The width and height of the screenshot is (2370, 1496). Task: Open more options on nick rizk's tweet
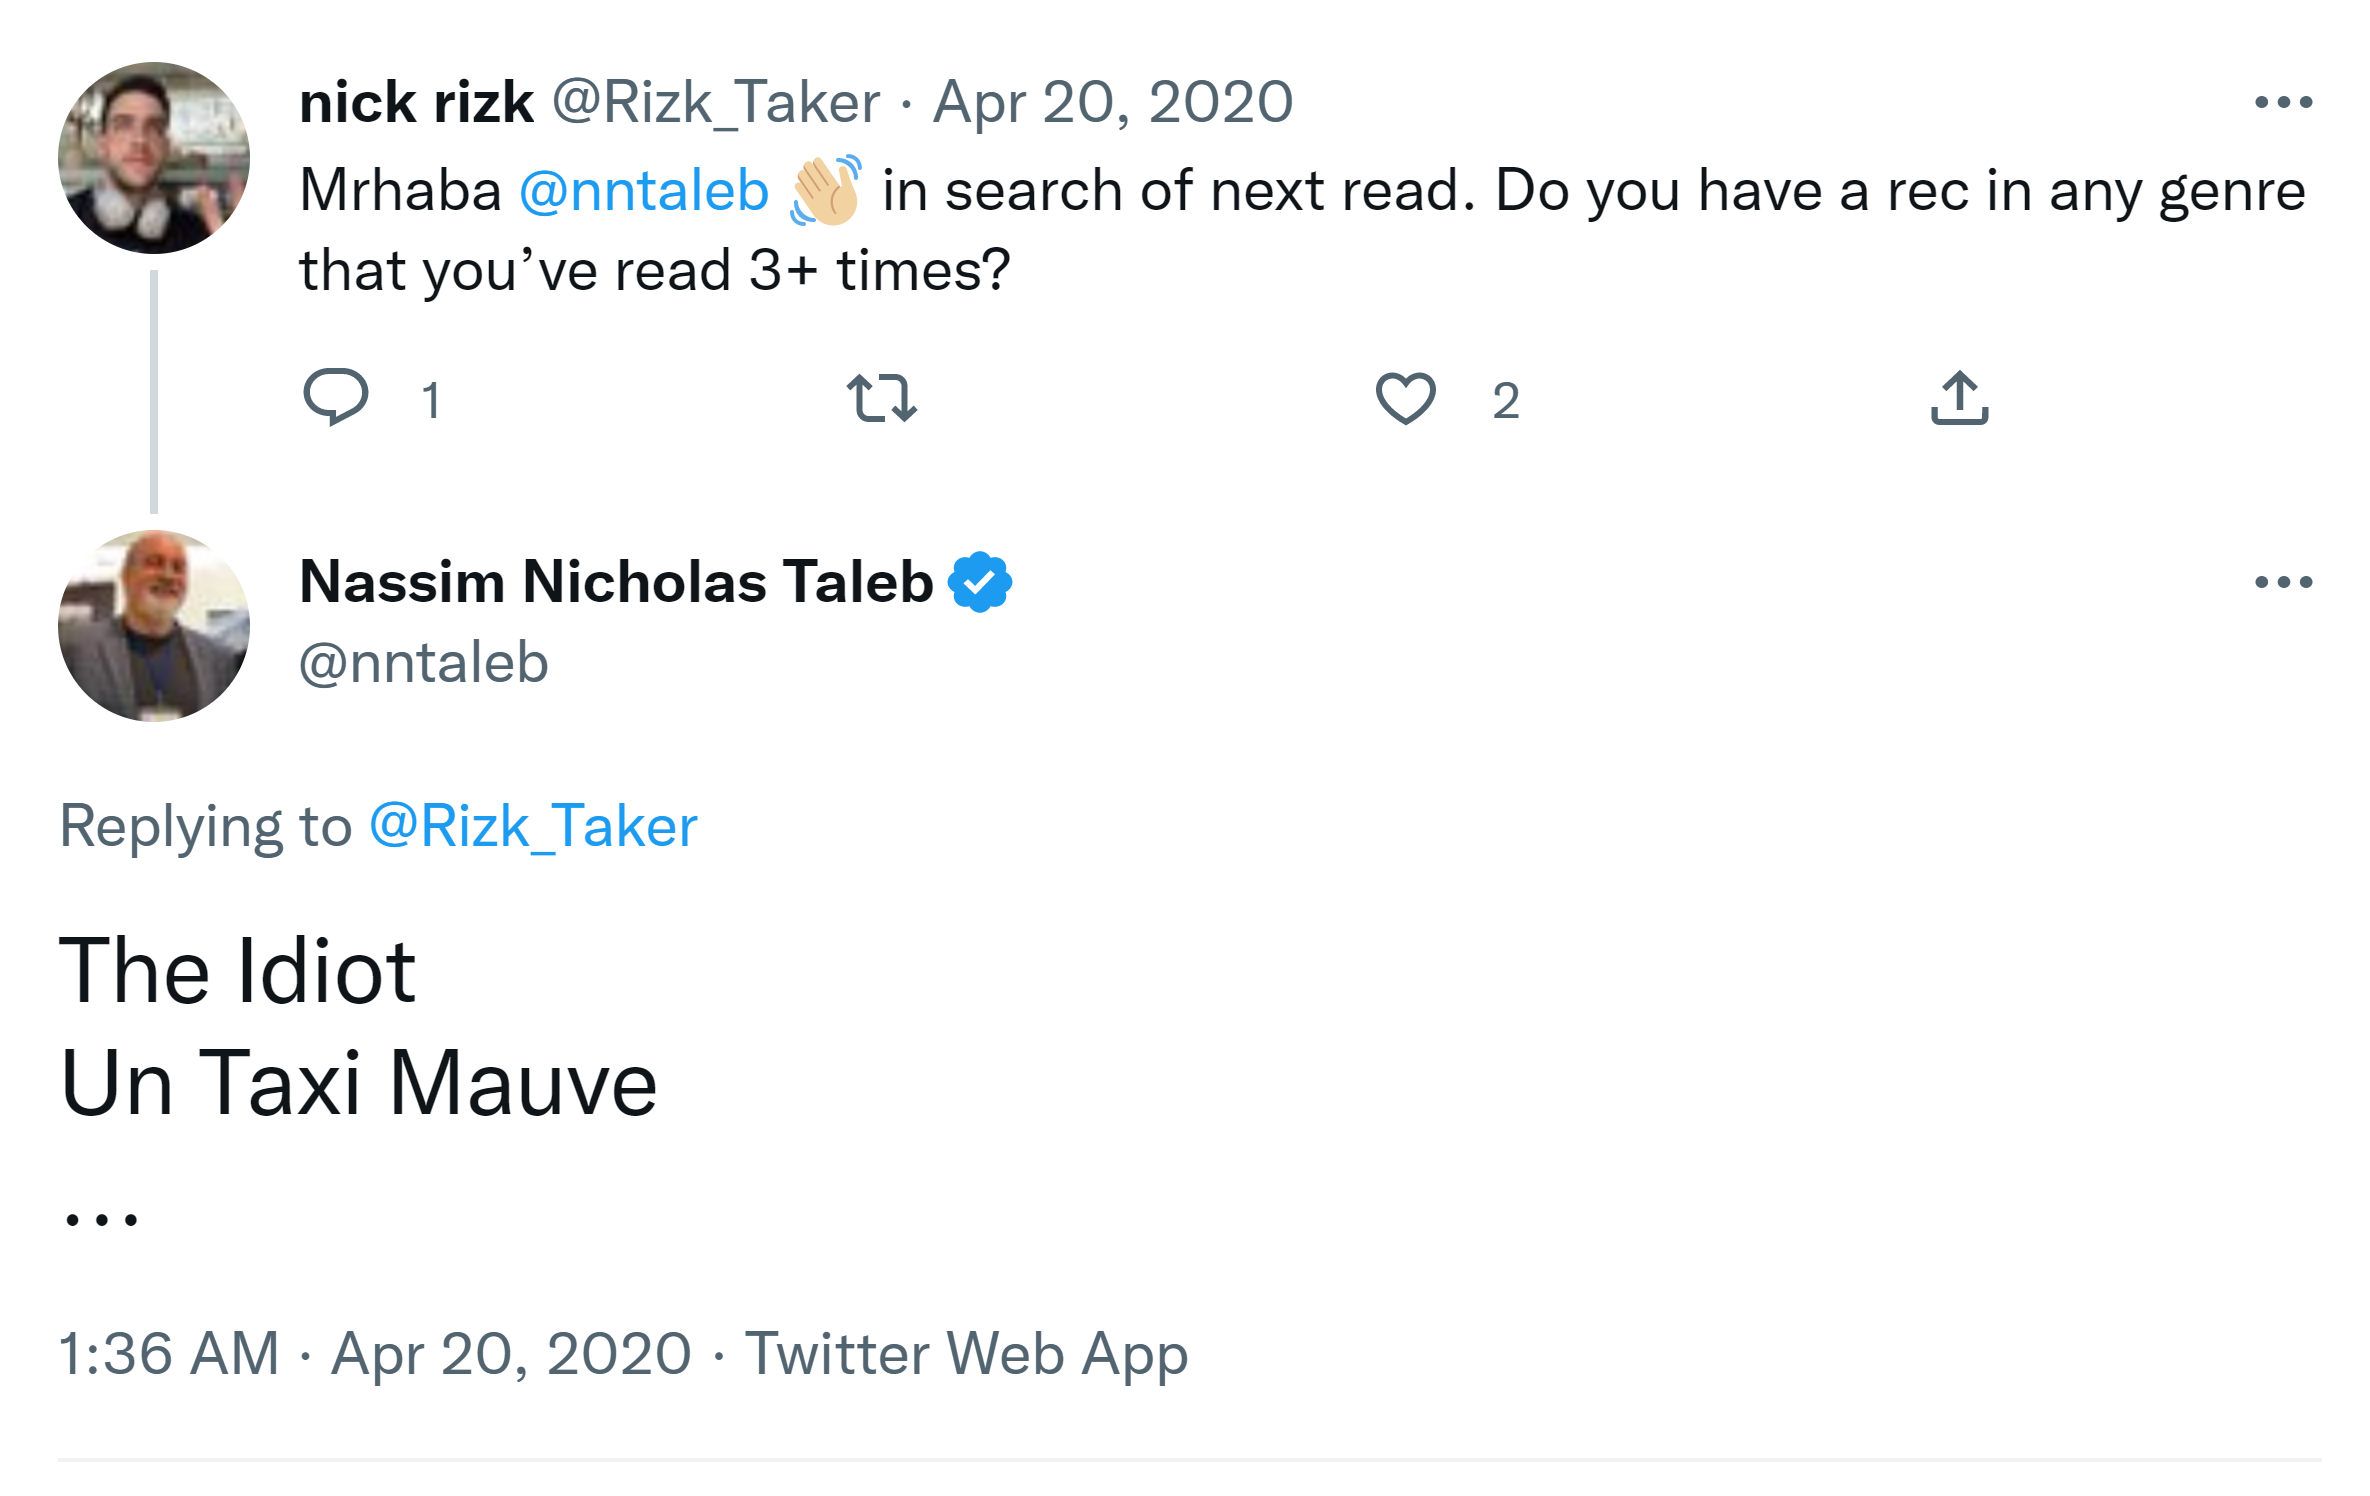coord(2283,102)
